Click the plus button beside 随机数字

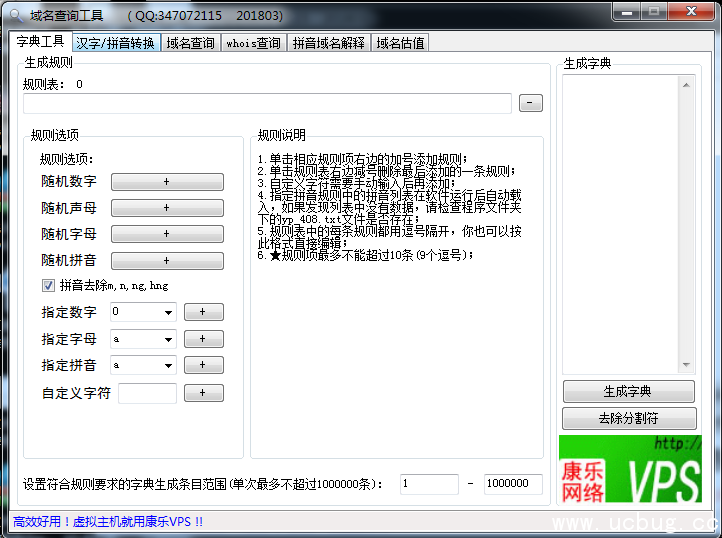tap(167, 182)
